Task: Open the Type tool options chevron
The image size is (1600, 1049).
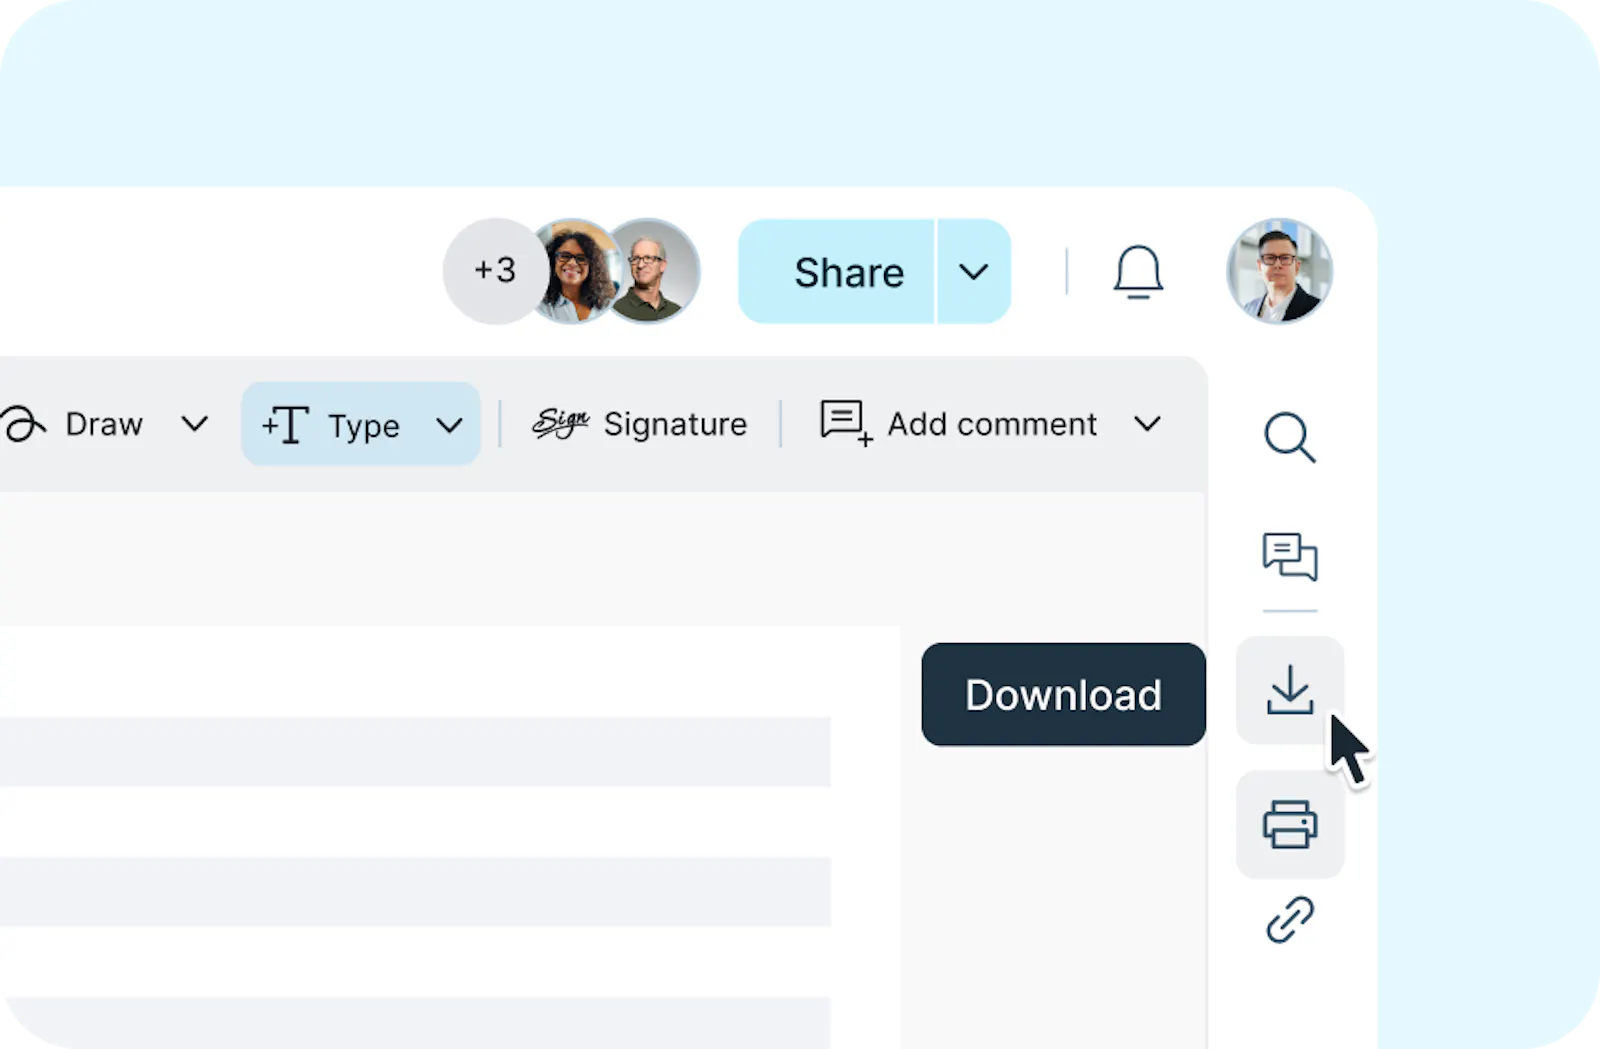Action: (448, 424)
